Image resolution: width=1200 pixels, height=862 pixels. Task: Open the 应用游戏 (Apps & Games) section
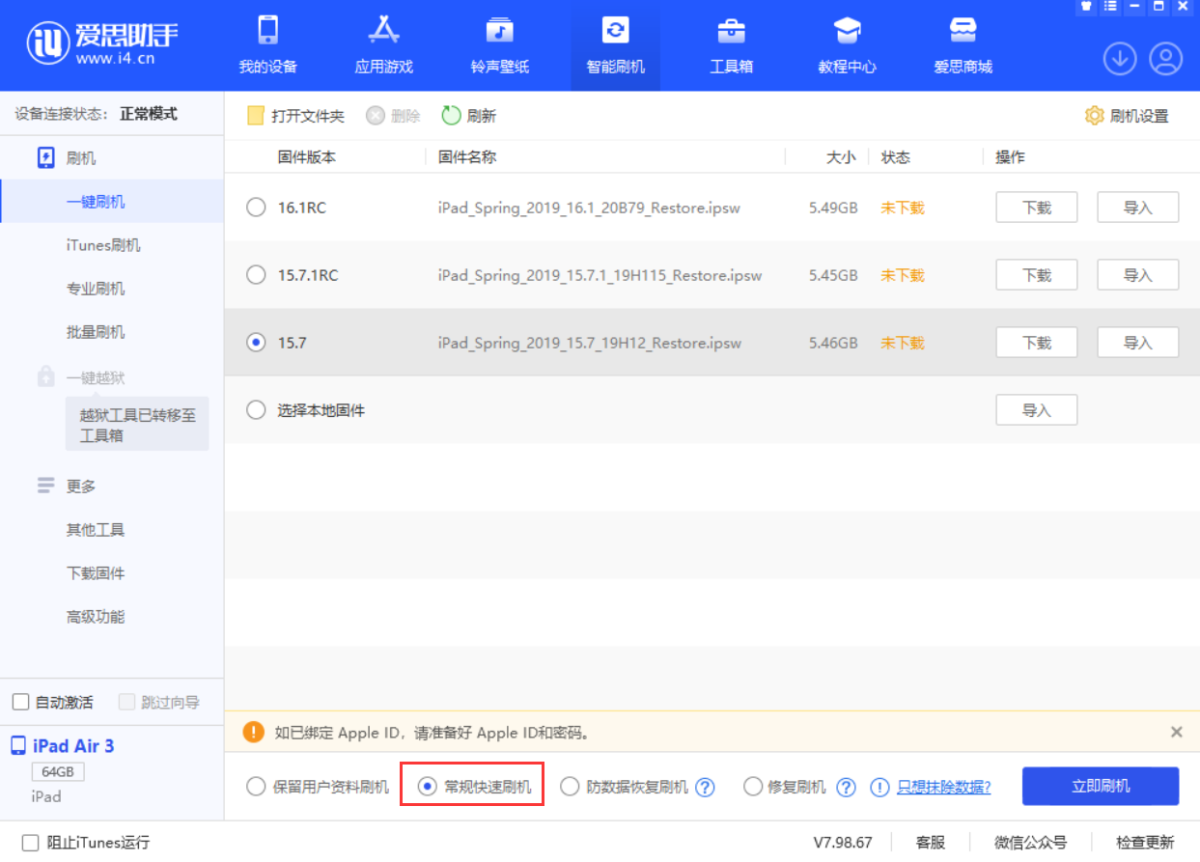[x=382, y=45]
